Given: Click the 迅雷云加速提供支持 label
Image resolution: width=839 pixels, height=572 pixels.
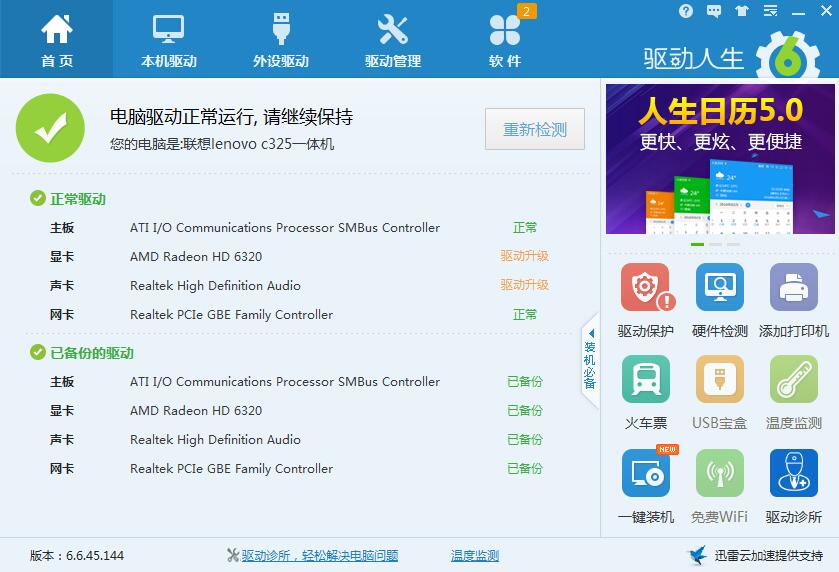Looking at the screenshot, I should [x=768, y=555].
